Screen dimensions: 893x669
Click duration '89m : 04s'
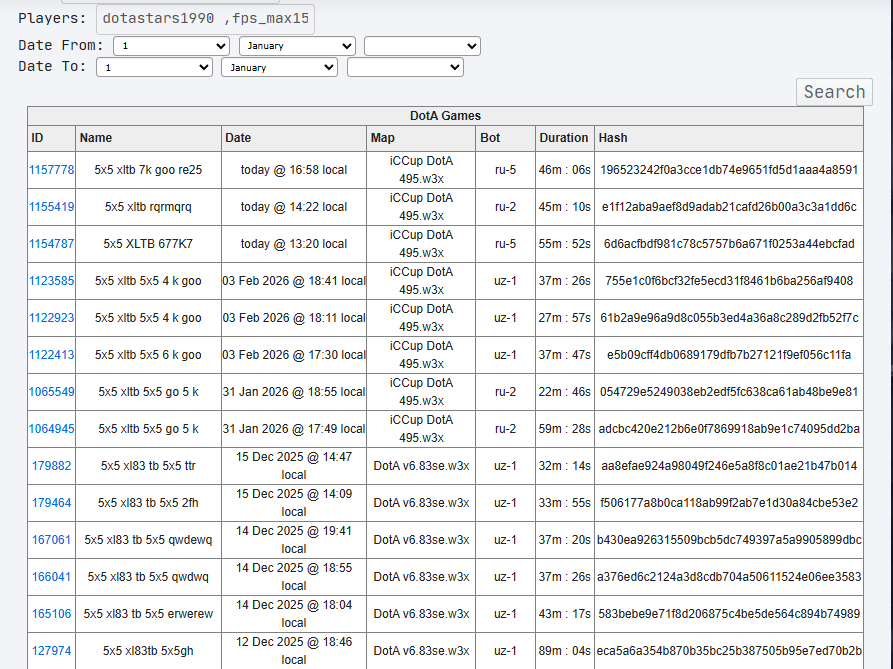point(564,651)
